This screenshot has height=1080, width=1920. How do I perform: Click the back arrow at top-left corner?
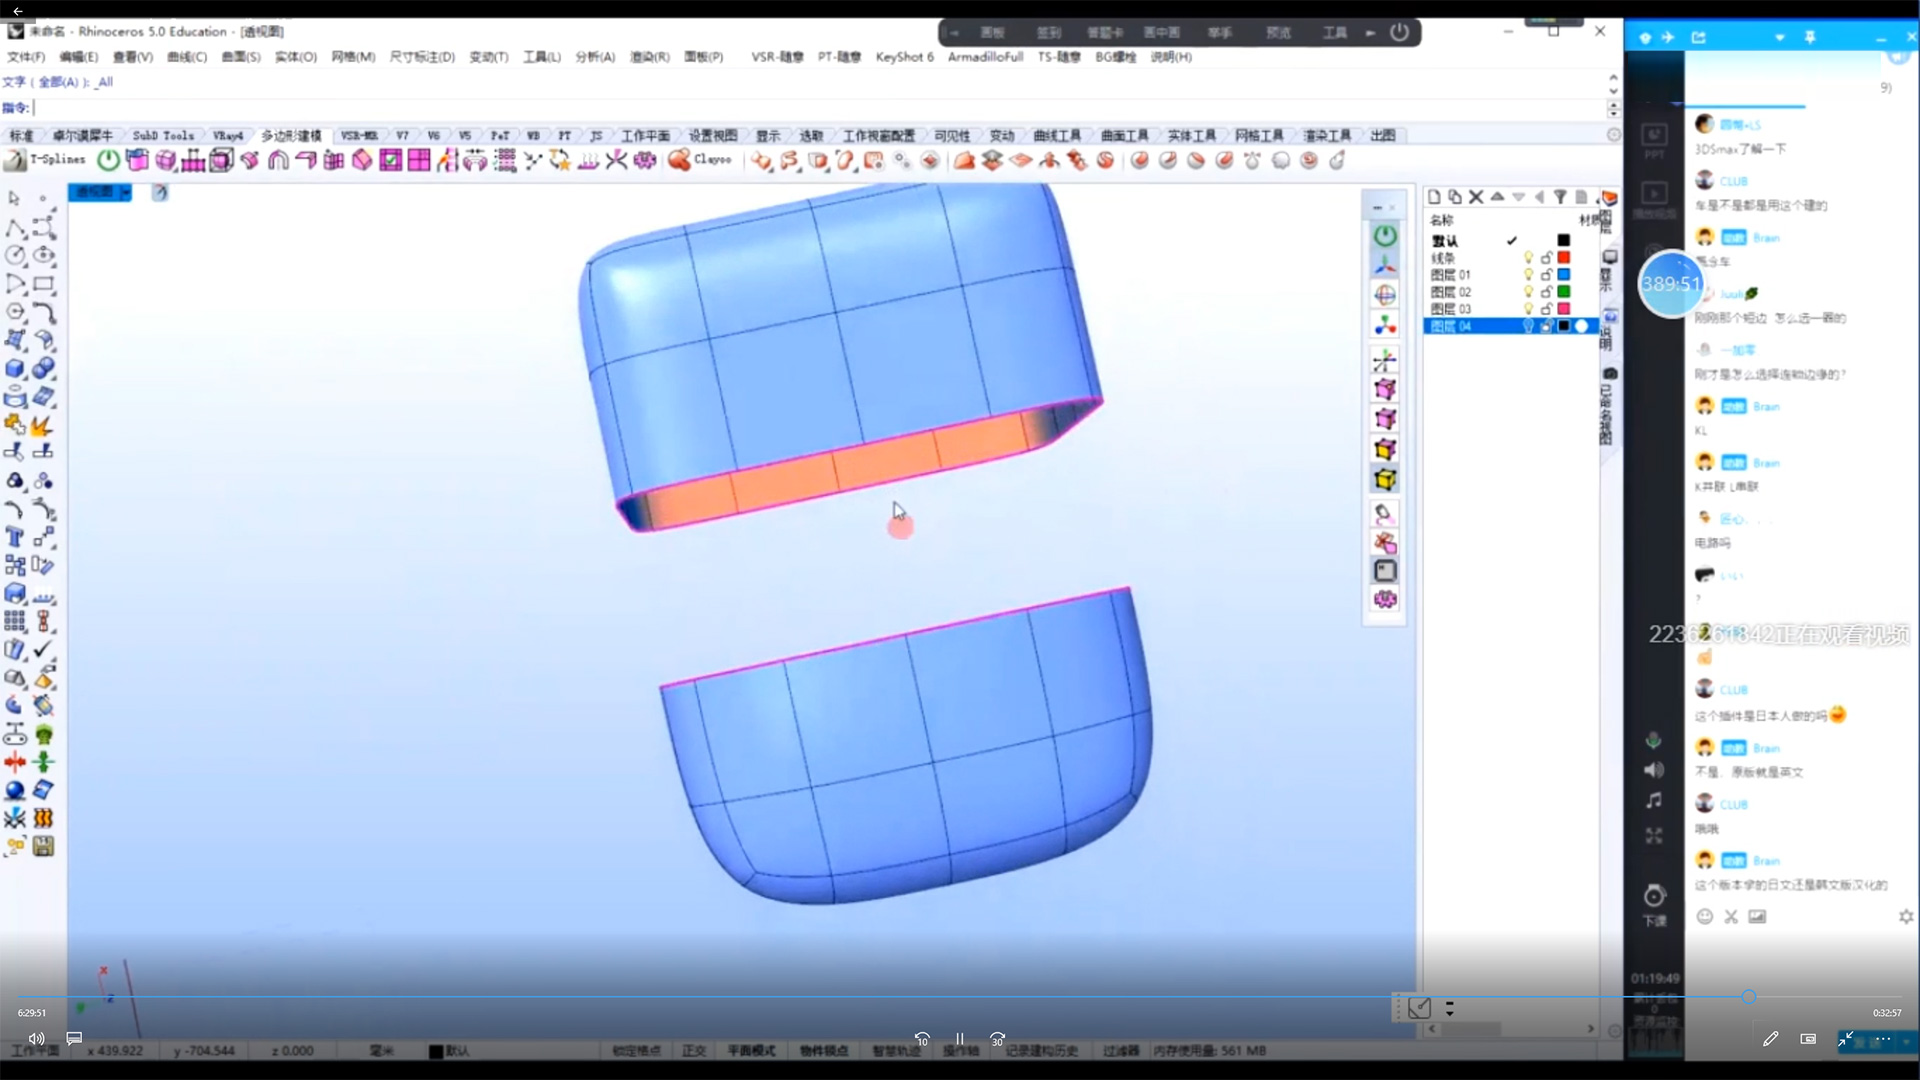coord(17,11)
